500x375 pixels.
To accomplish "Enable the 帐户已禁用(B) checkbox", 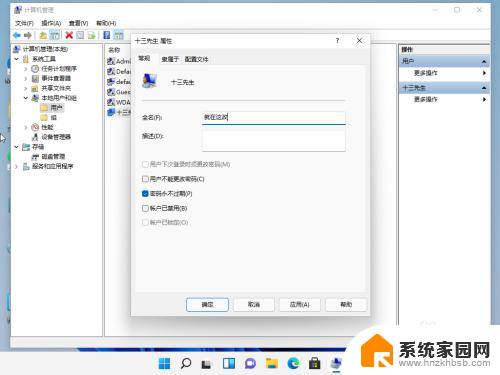I will point(145,208).
